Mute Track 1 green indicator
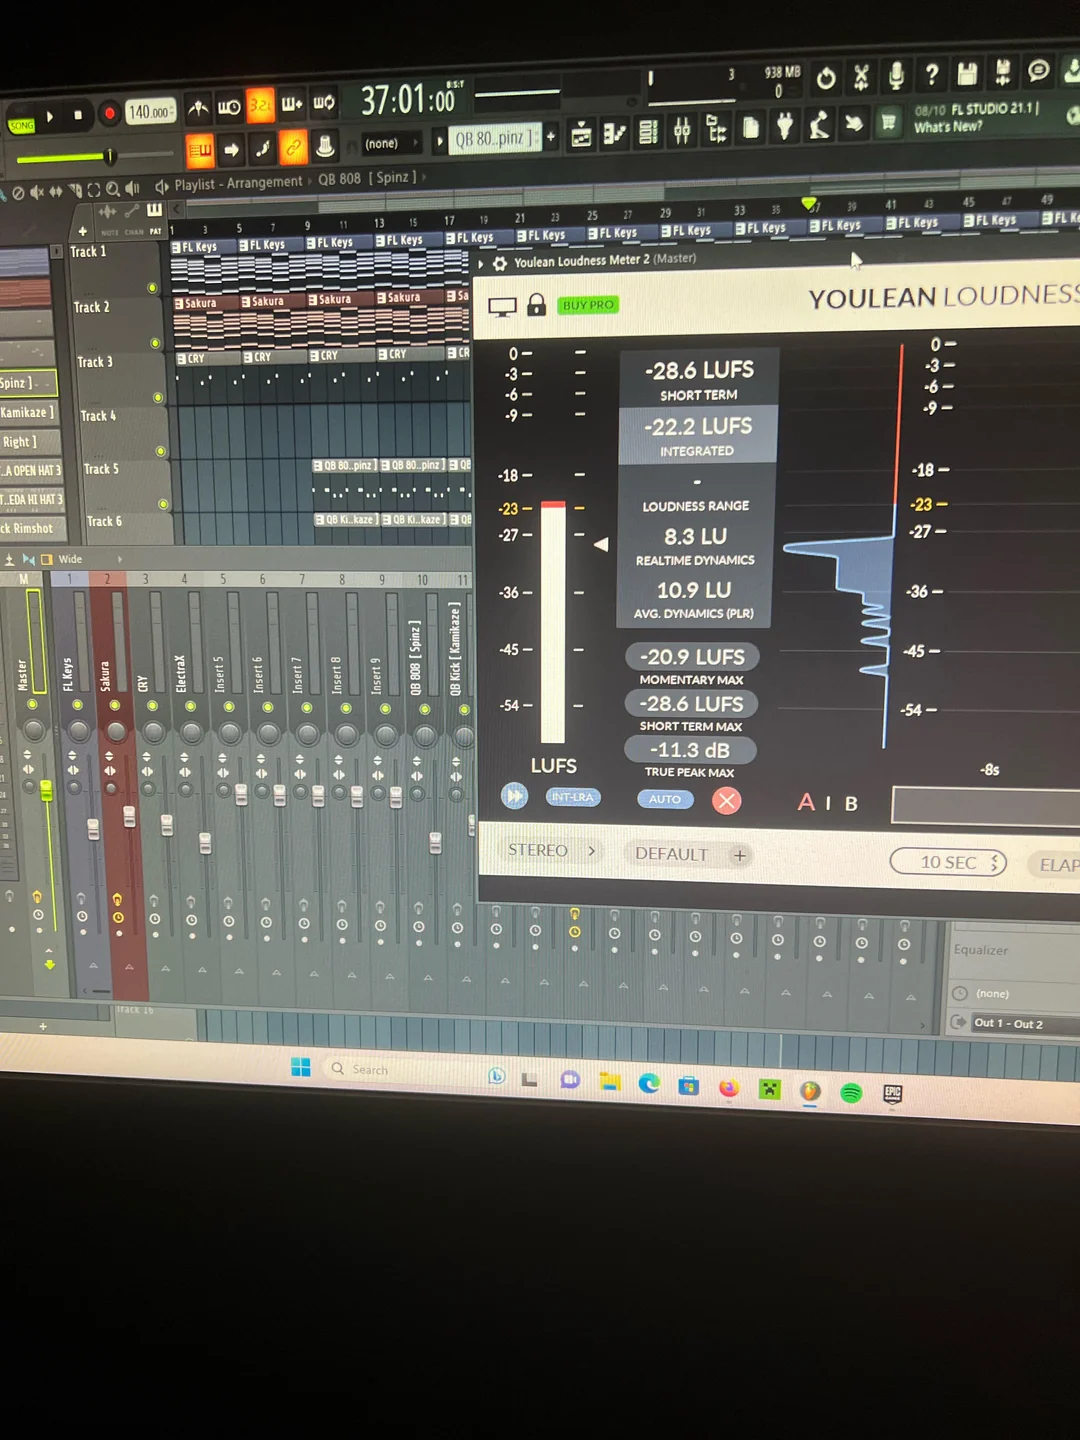 (153, 288)
